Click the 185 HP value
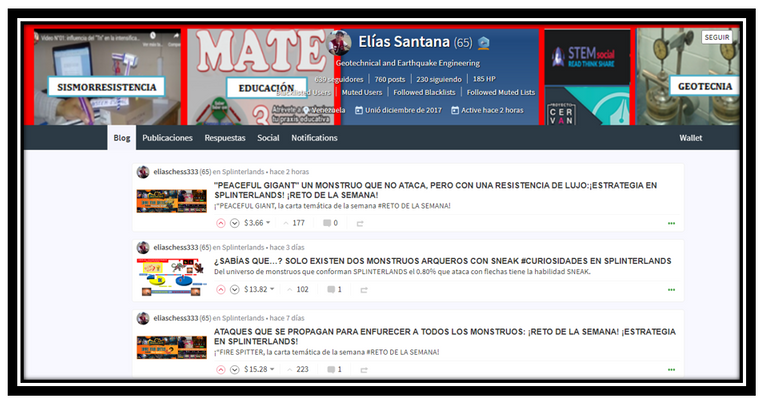The image size is (768, 403). click(x=484, y=79)
